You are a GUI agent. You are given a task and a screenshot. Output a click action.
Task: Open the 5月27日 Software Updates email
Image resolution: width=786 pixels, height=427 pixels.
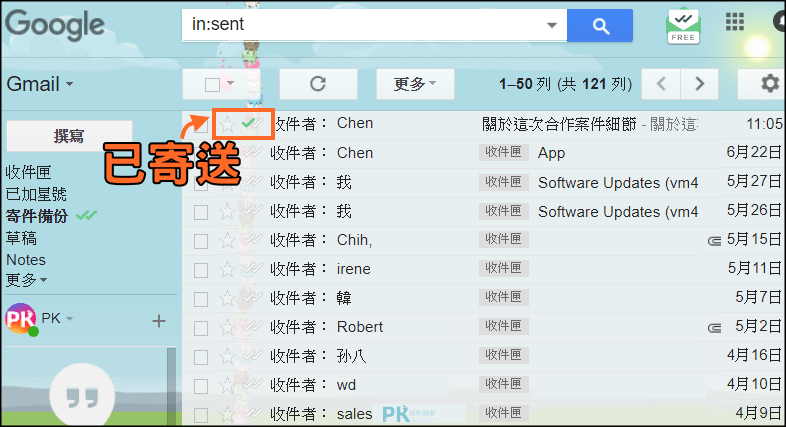click(x=618, y=183)
